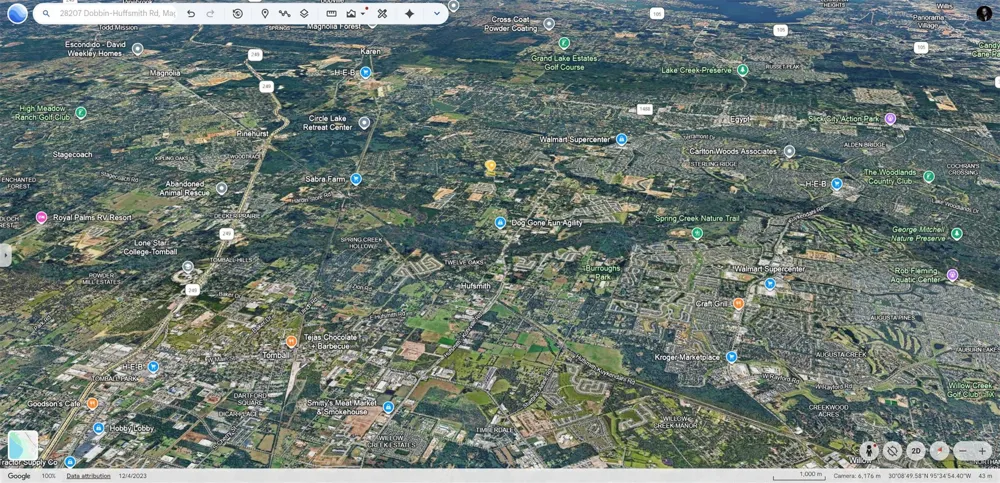
Task: Click the Lake Creek Preserve park marker
Action: click(742, 70)
